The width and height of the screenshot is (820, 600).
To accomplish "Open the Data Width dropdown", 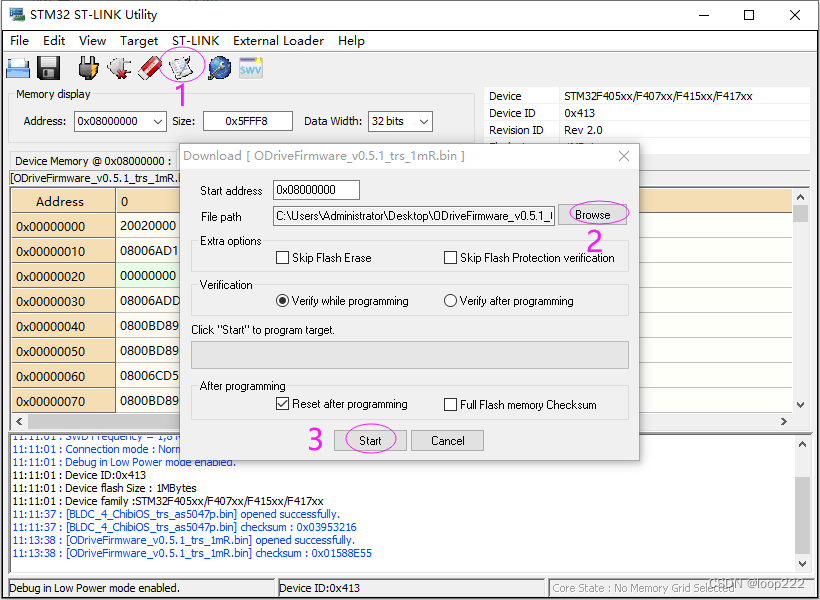I will 424,121.
